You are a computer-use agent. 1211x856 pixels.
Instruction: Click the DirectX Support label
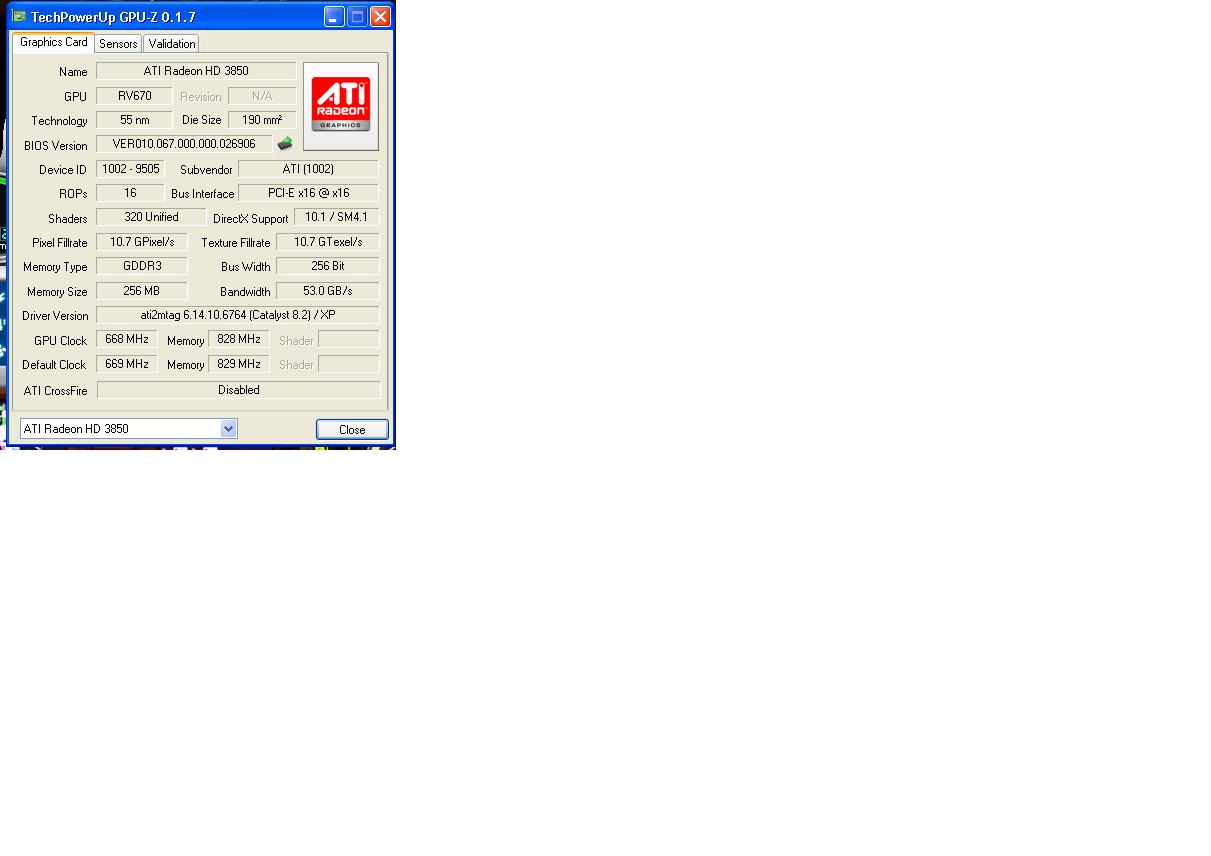click(251, 219)
